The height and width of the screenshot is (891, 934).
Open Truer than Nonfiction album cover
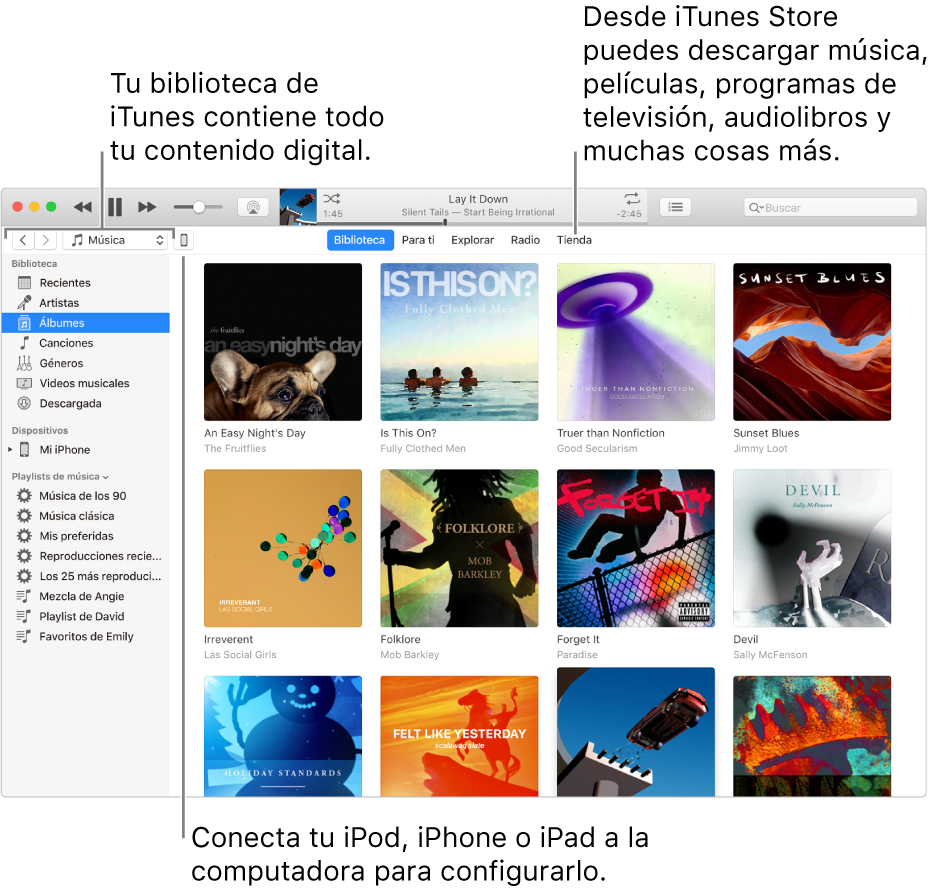[x=636, y=342]
